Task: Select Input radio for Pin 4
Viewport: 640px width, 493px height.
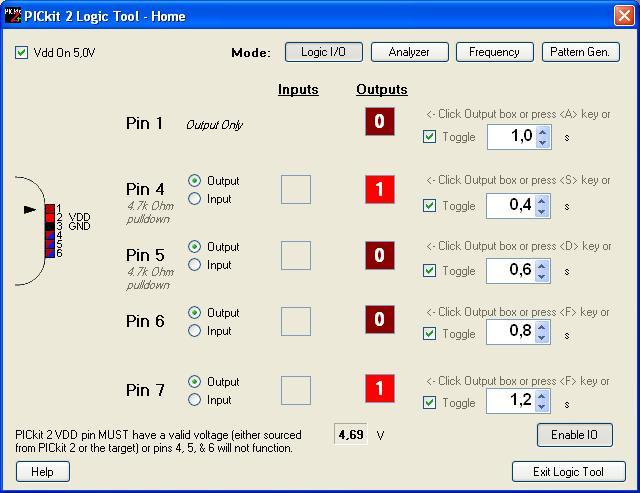Action: click(195, 199)
